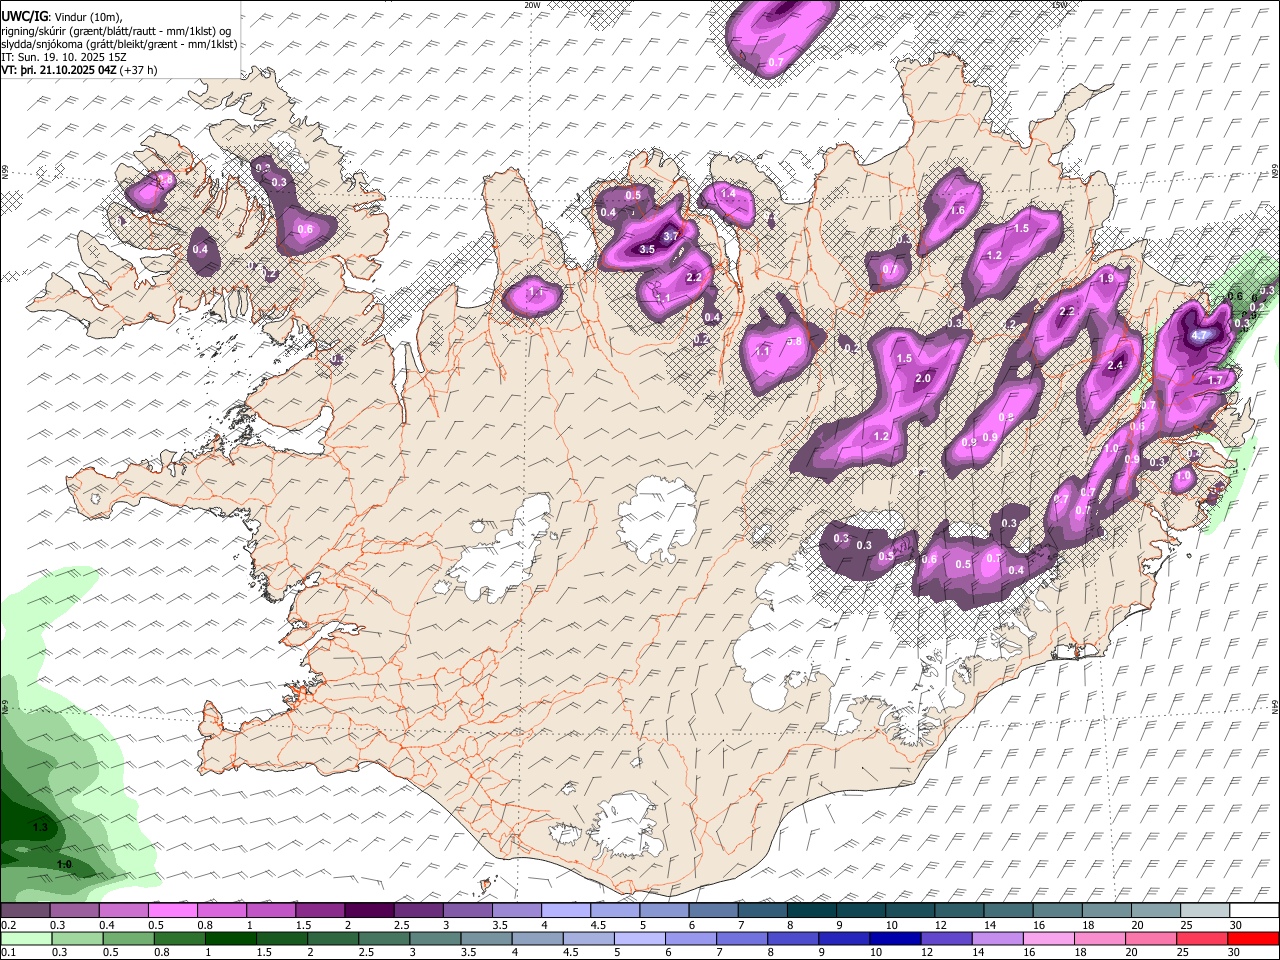Click the 2.4 precipitation value on the map
Image resolution: width=1280 pixels, height=960 pixels.
click(1116, 366)
